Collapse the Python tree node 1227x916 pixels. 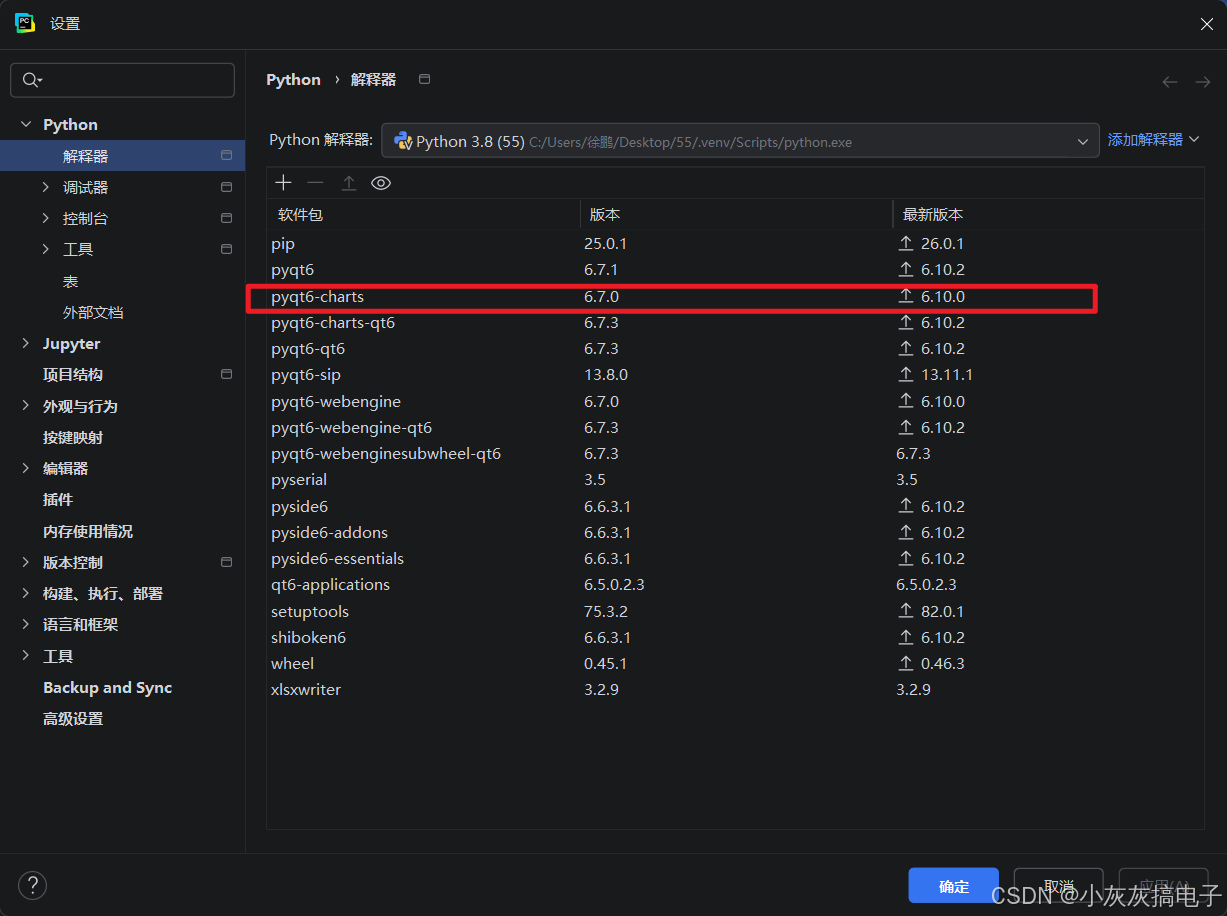click(x=26, y=125)
